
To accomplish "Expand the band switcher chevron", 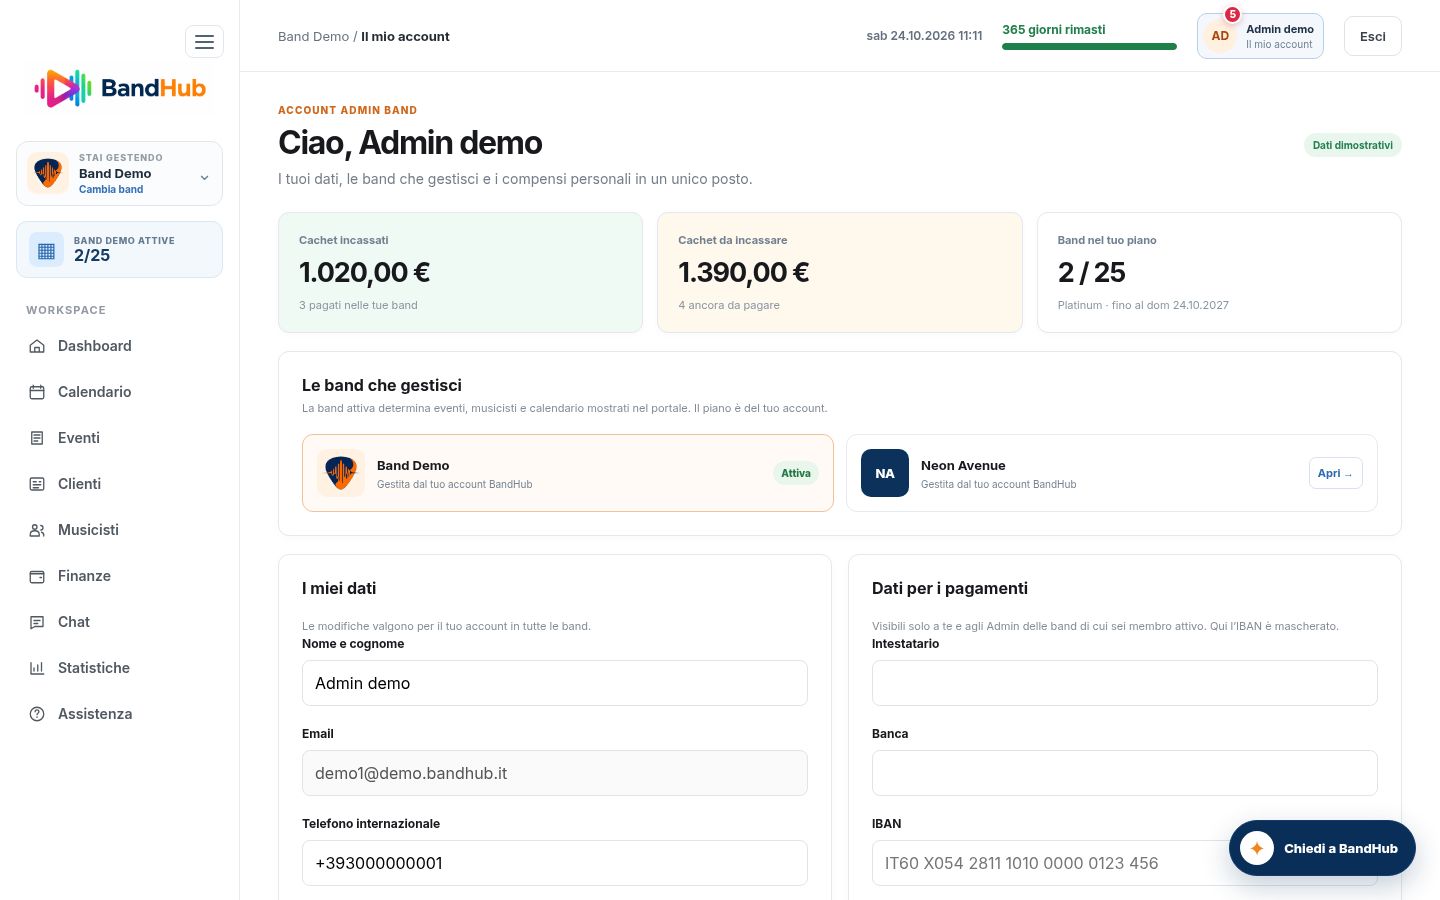I will pyautogui.click(x=204, y=178).
